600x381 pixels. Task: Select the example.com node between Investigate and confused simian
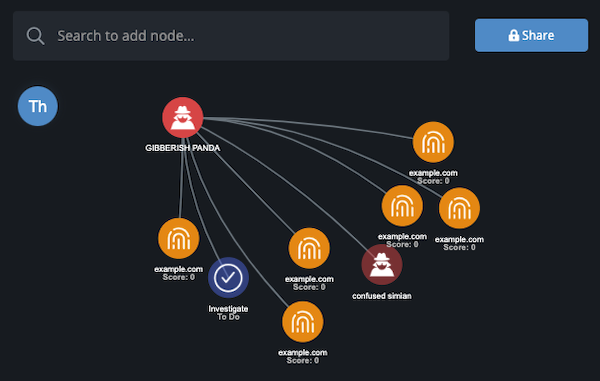click(309, 248)
